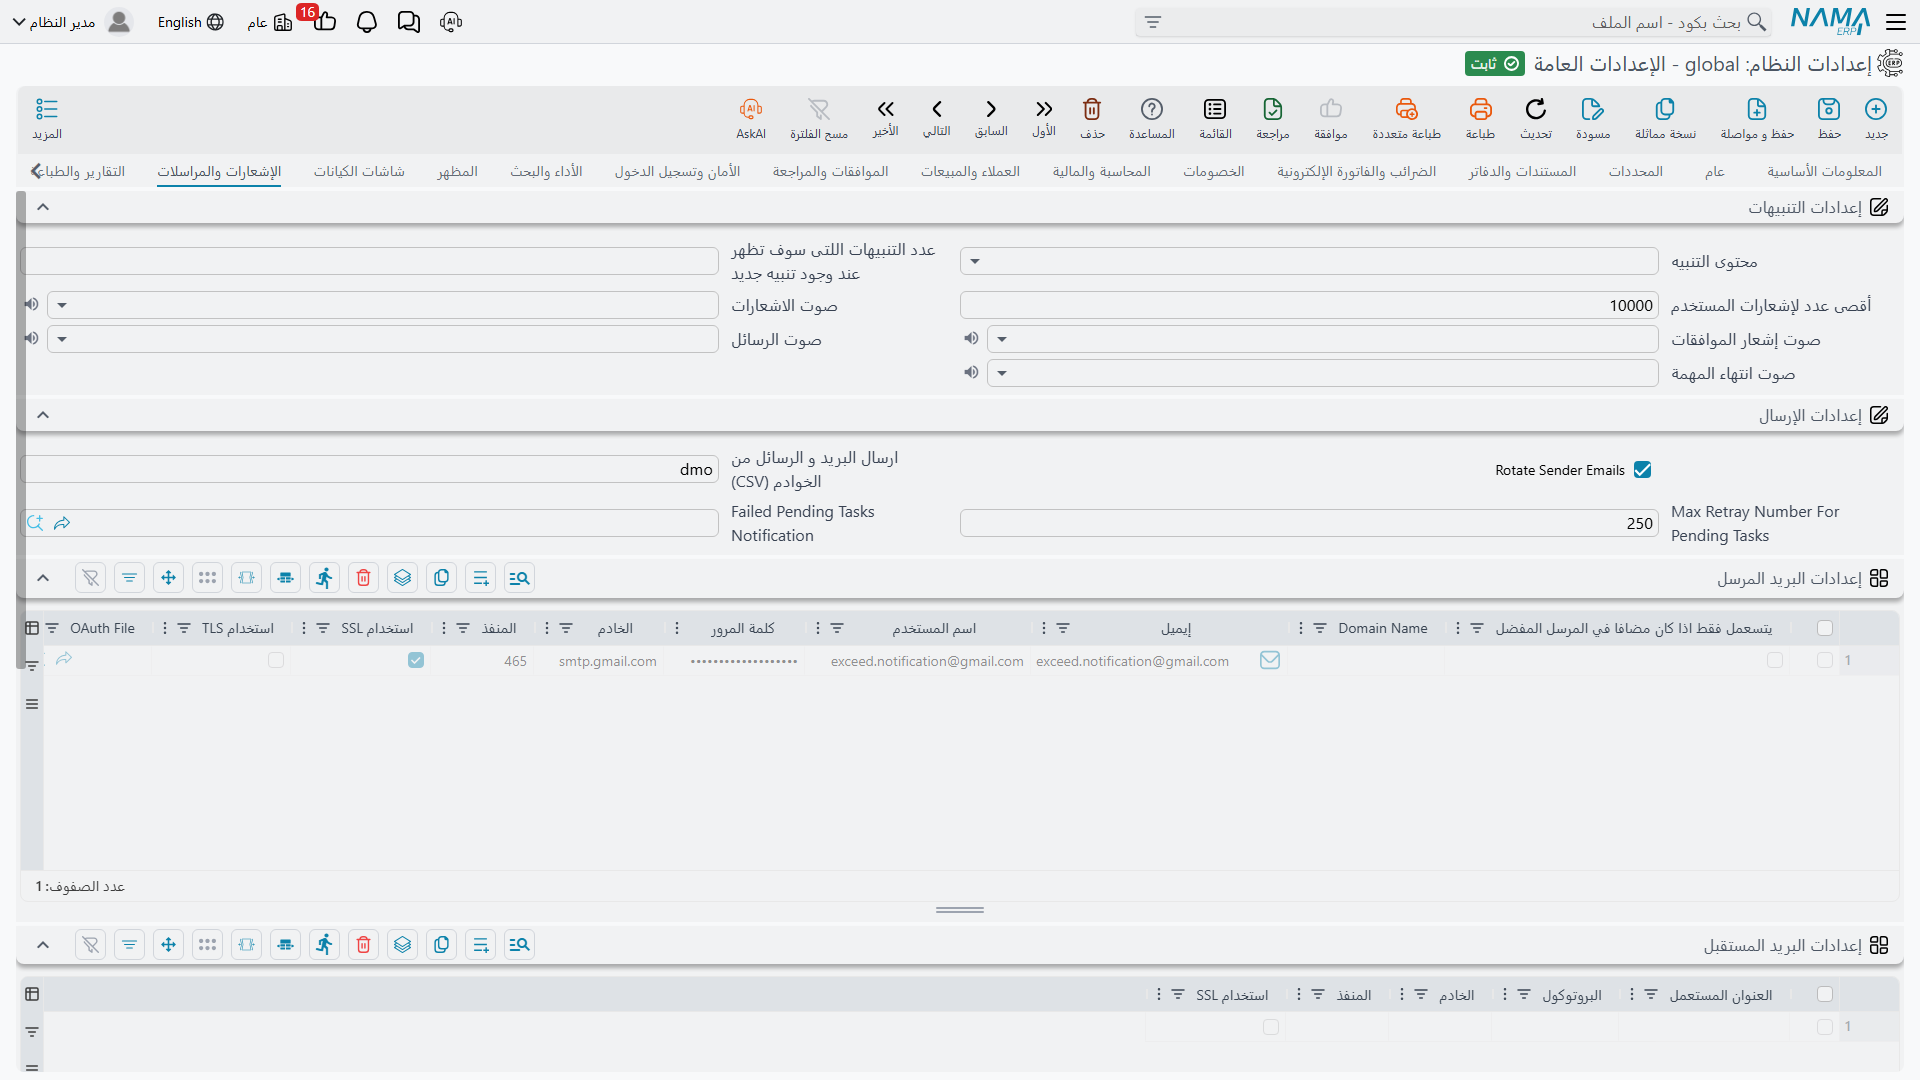Viewport: 1920px width, 1080px height.
Task: Switch to الأمان وتسجيل الدخول tab
Action: pos(677,172)
